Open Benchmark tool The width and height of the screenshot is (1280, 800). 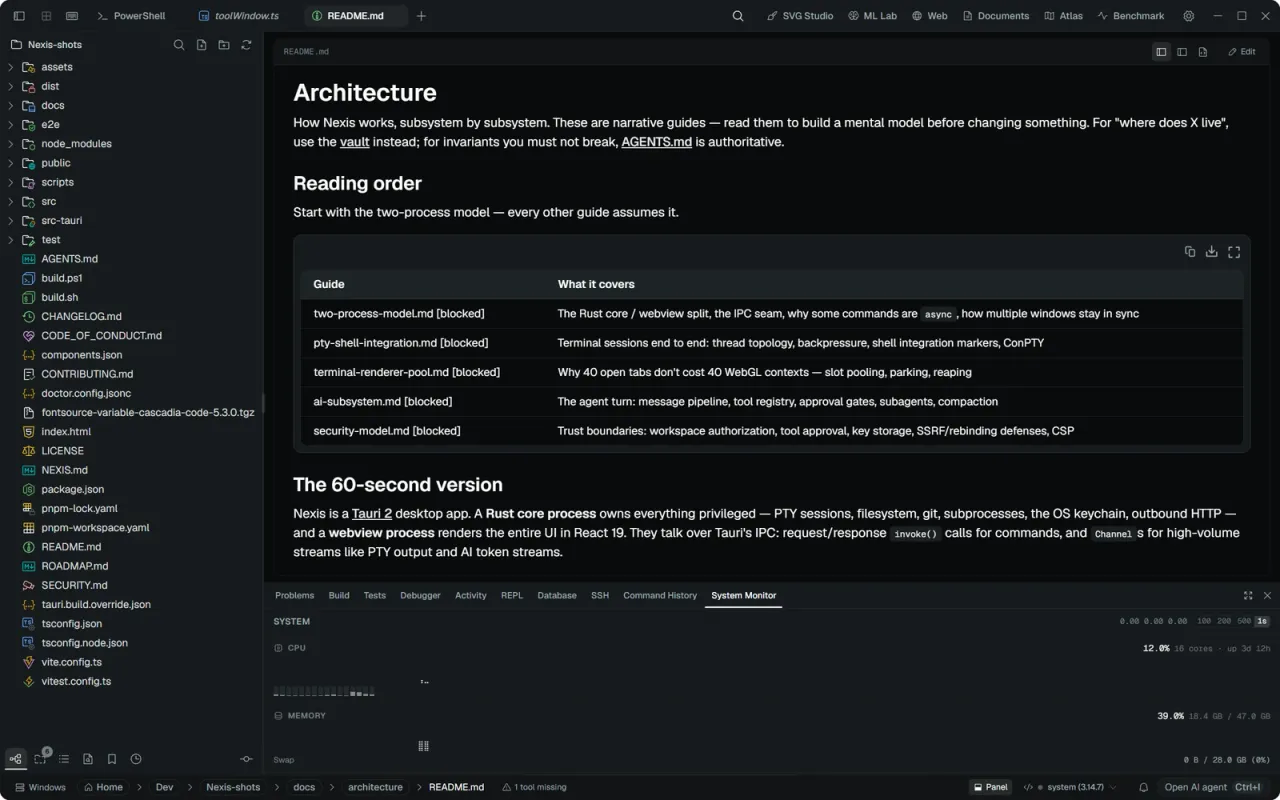(x=1131, y=16)
